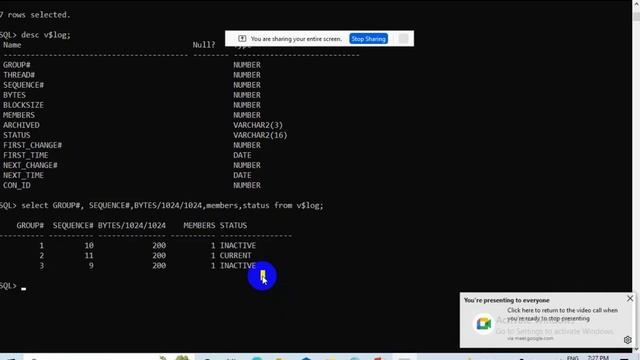
Task: Click the 'desc v$log;' command text
Action: point(46,35)
